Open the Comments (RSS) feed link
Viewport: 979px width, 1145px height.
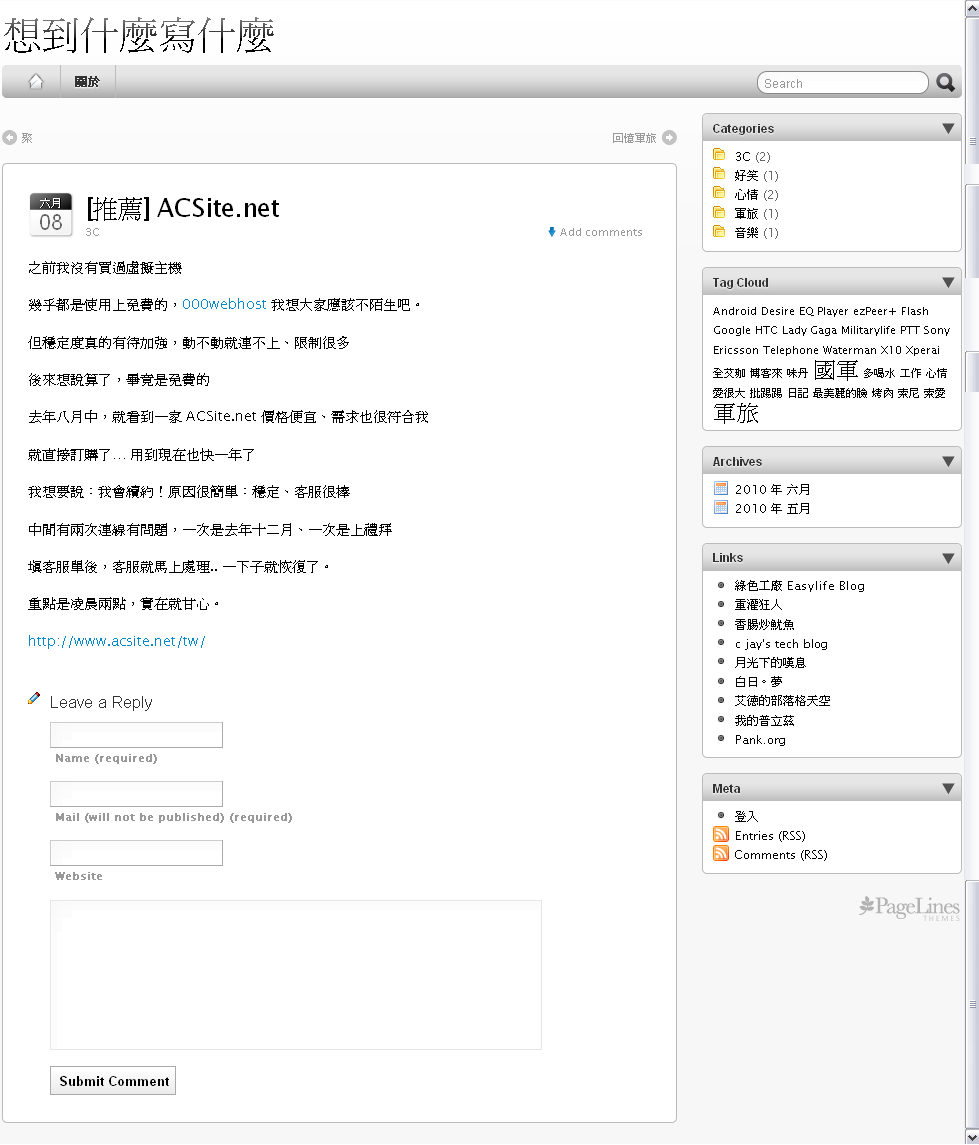coord(780,854)
